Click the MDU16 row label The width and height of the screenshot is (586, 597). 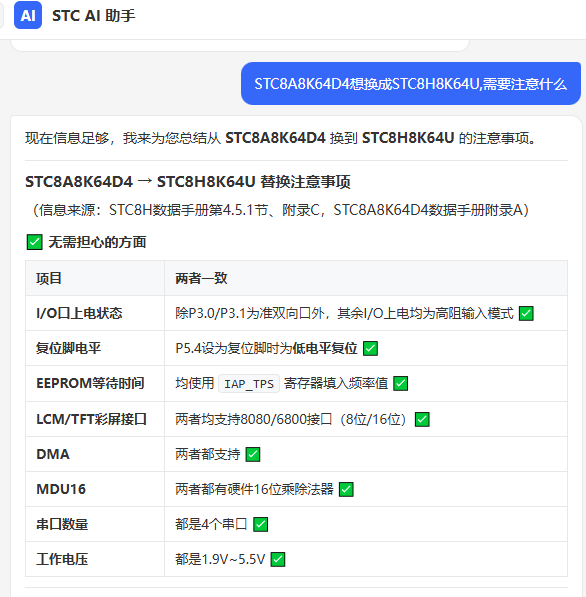[61, 489]
